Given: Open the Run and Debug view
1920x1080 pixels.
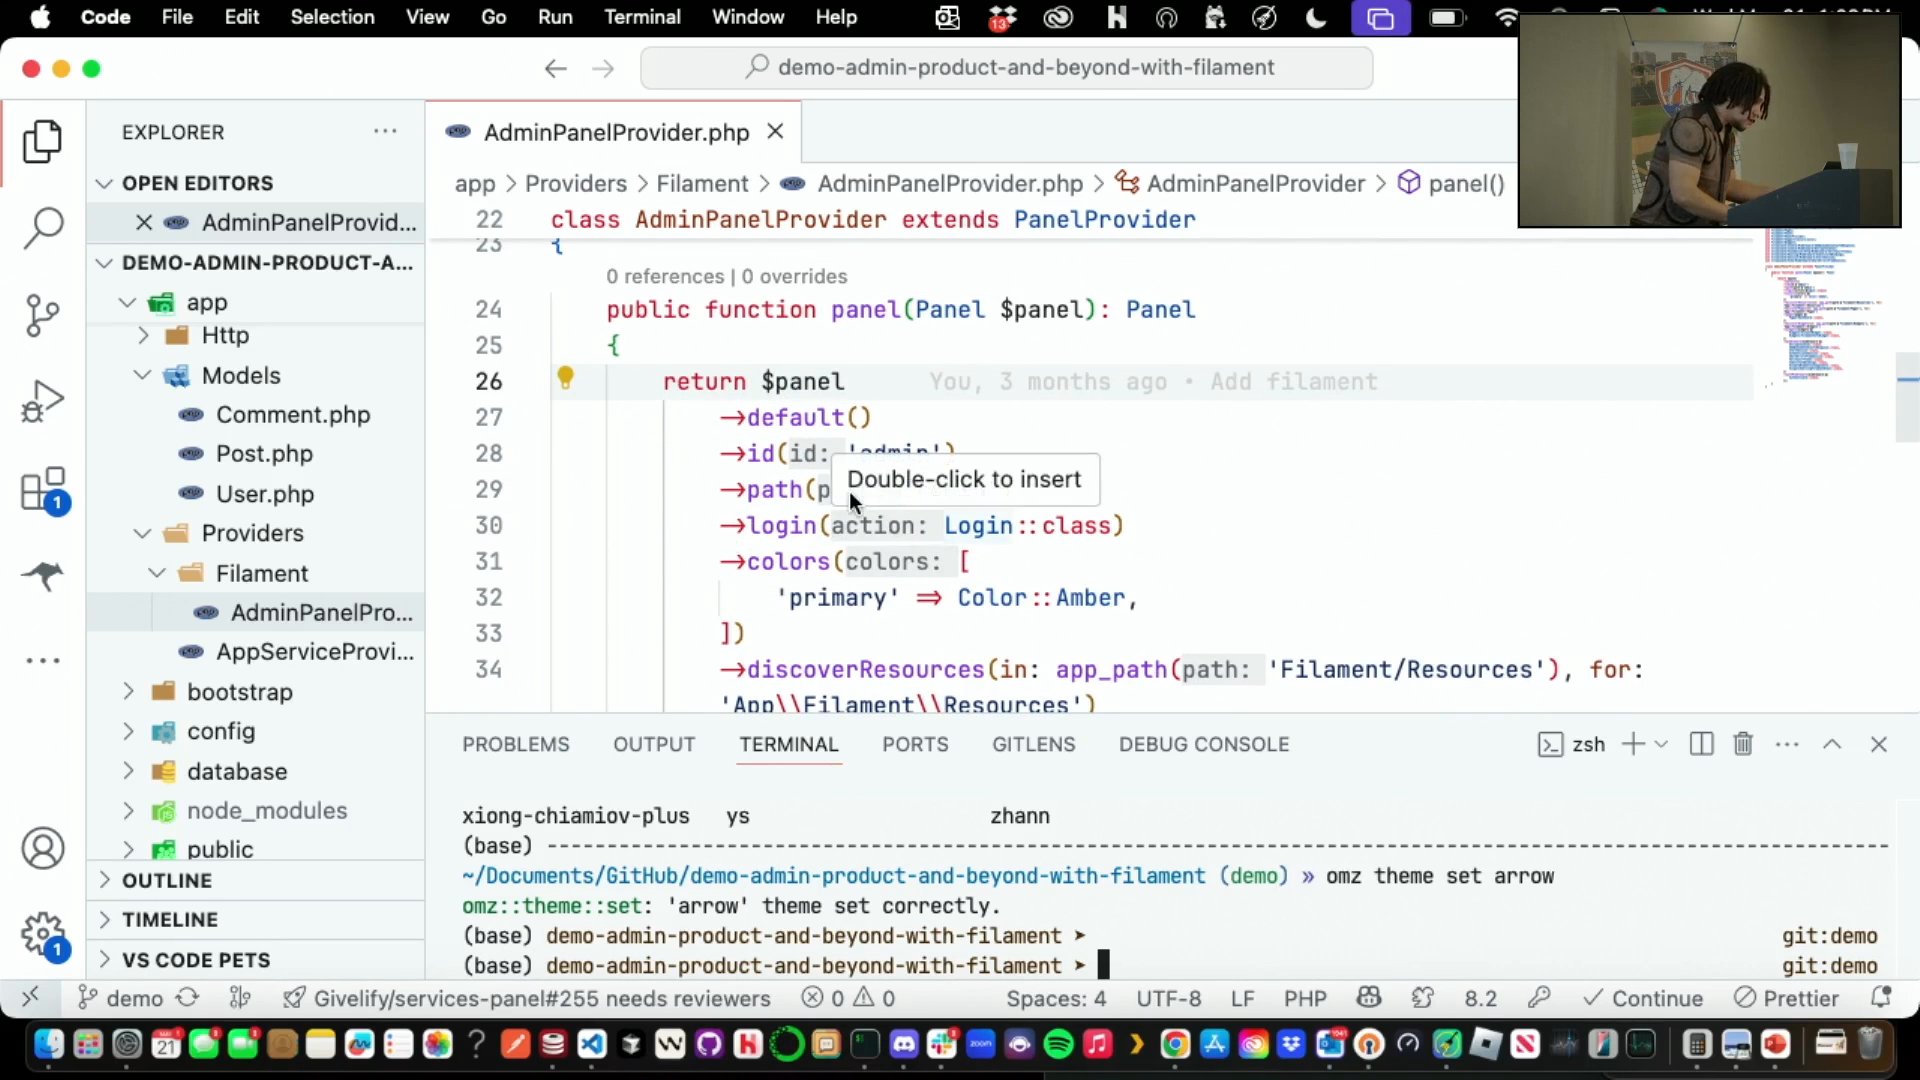Looking at the screenshot, I should [43, 402].
